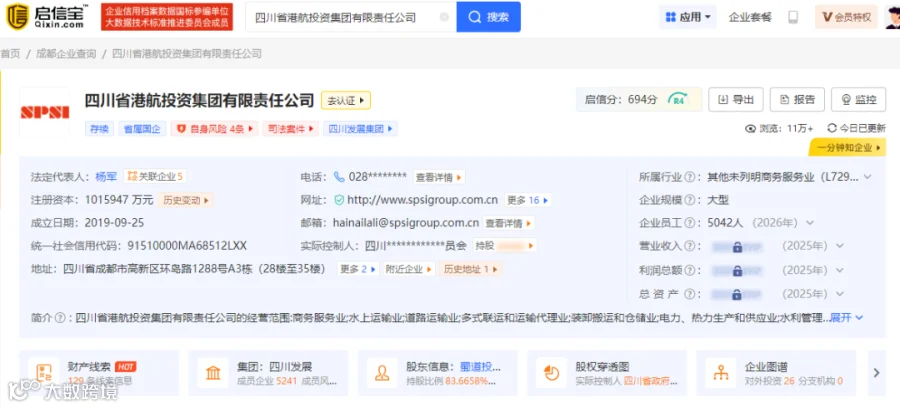The height and width of the screenshot is (408, 900).
Task: Open 四川发展集团 tag
Action: click(360, 129)
